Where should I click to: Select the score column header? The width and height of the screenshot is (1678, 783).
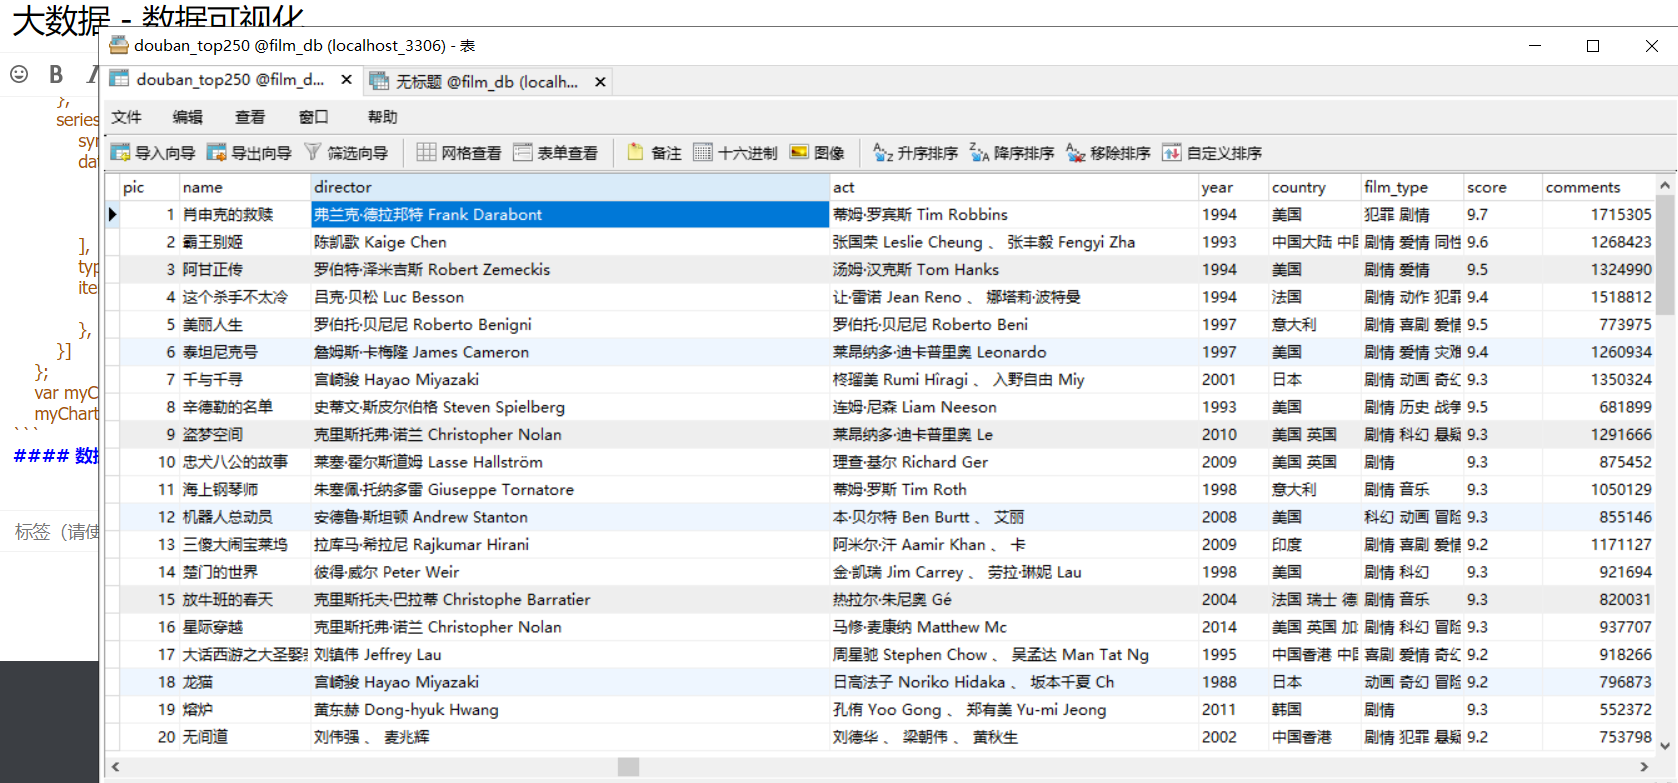tap(1502, 187)
